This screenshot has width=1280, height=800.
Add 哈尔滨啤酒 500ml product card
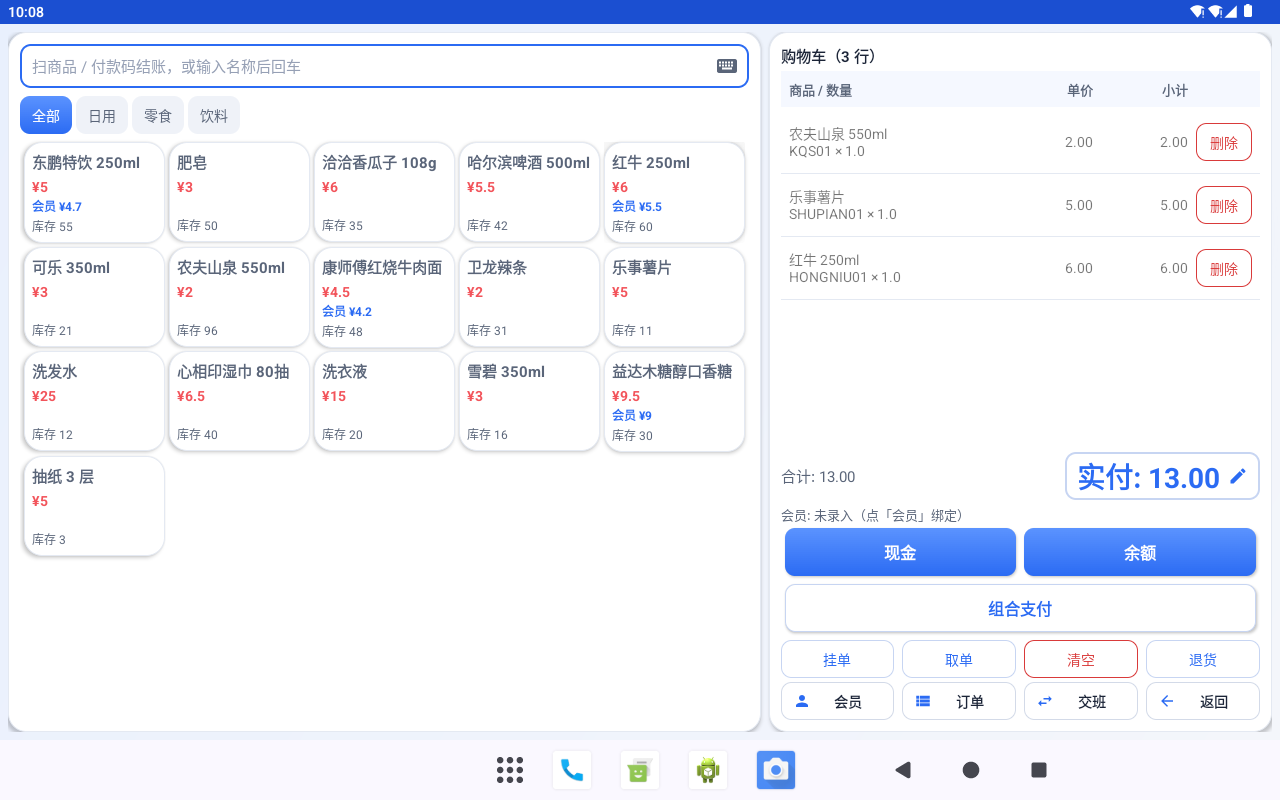coord(529,193)
